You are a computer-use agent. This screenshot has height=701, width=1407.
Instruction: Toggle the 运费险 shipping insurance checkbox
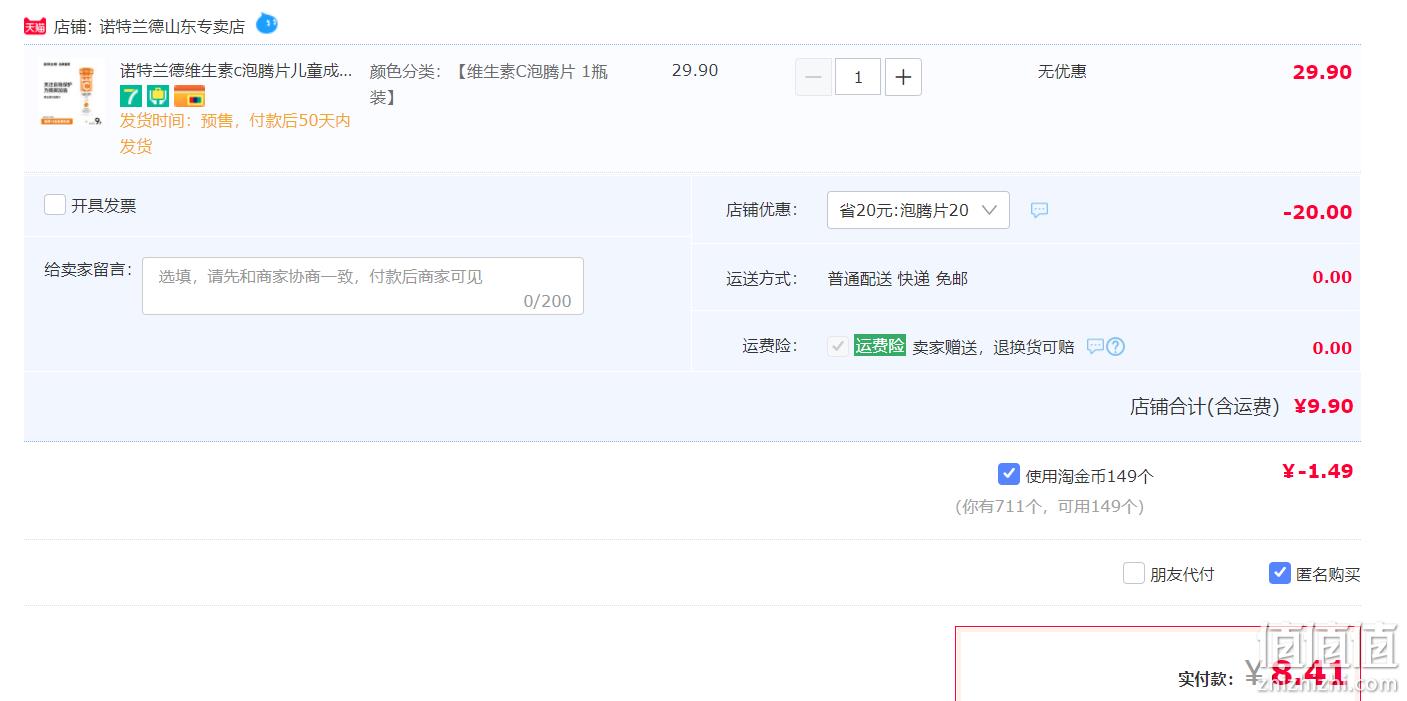[x=838, y=347]
